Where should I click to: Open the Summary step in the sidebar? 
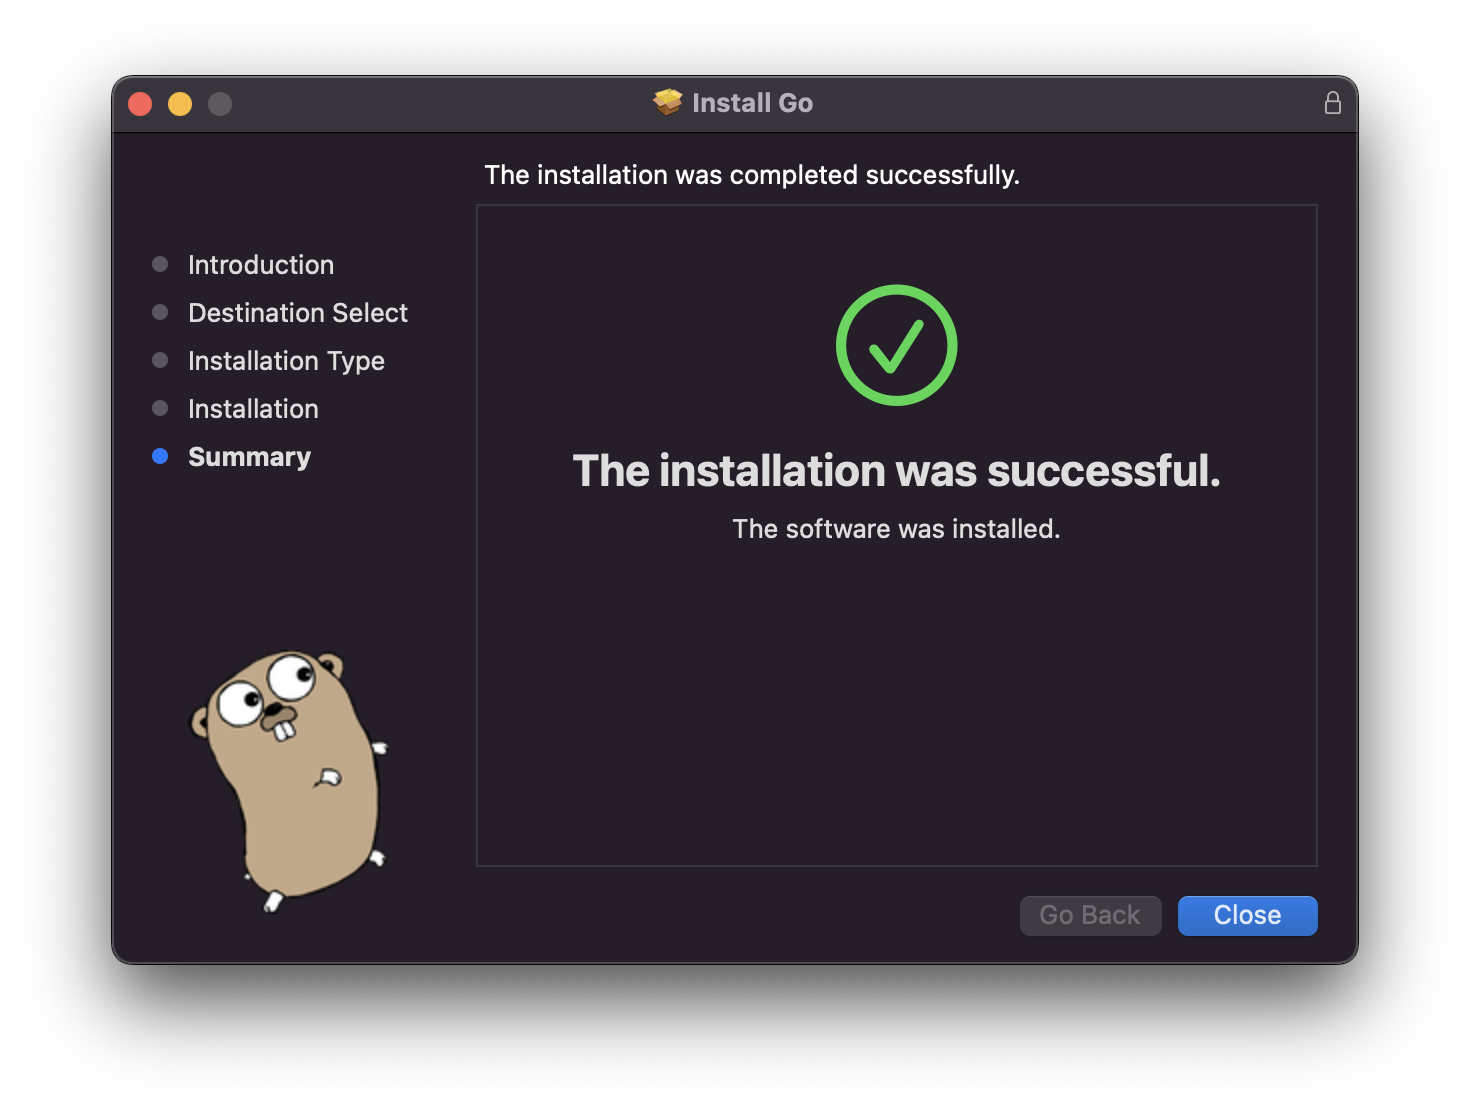click(x=249, y=457)
